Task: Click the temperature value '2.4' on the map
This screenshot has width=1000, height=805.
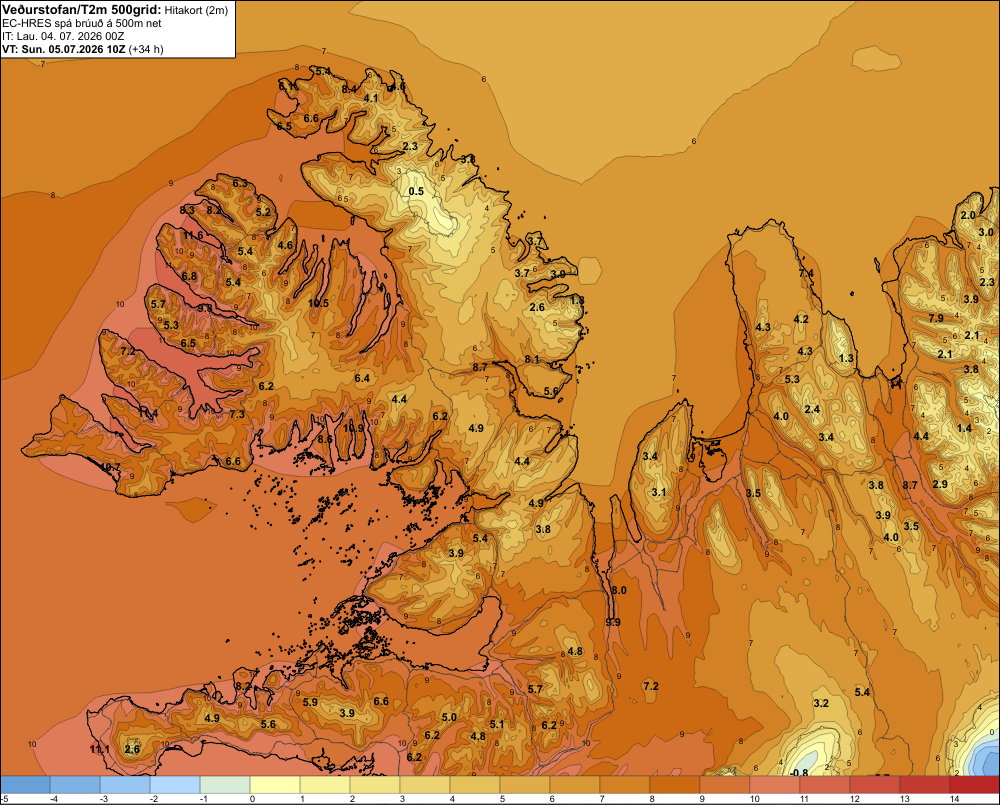Action: pyautogui.click(x=812, y=409)
